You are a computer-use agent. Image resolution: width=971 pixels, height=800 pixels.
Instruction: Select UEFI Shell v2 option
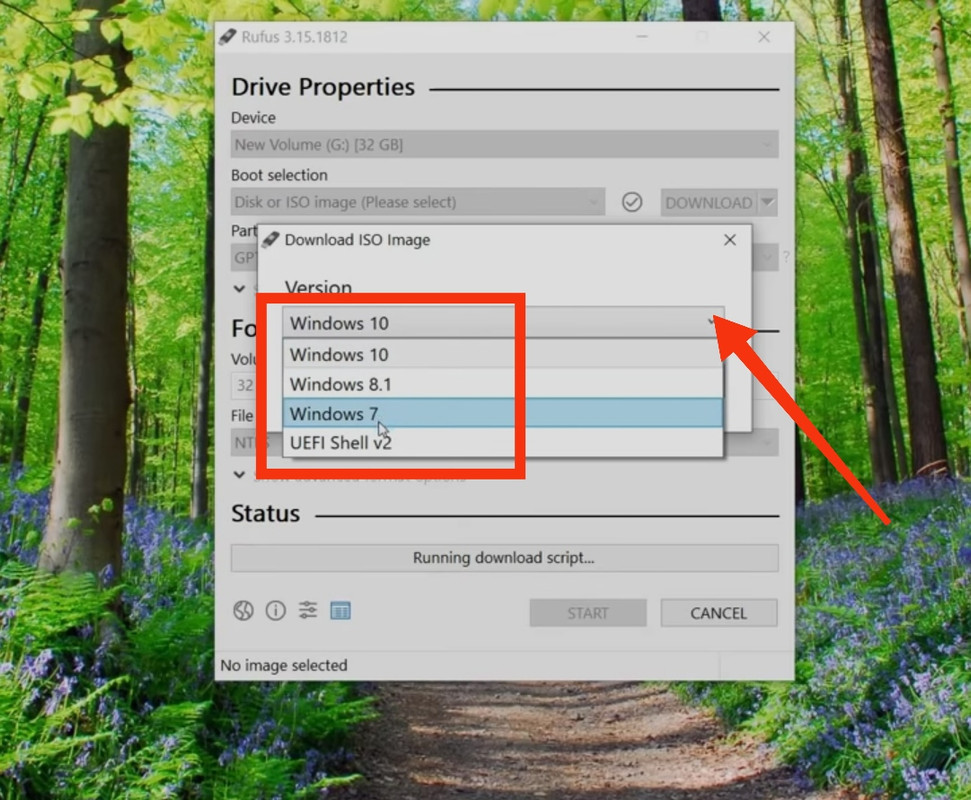pyautogui.click(x=502, y=442)
